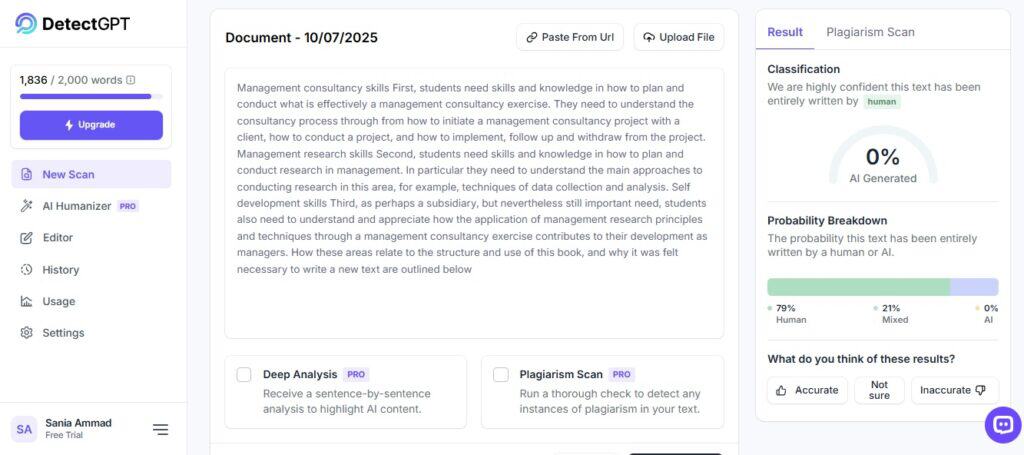Open the Usage chart icon

tap(26, 301)
